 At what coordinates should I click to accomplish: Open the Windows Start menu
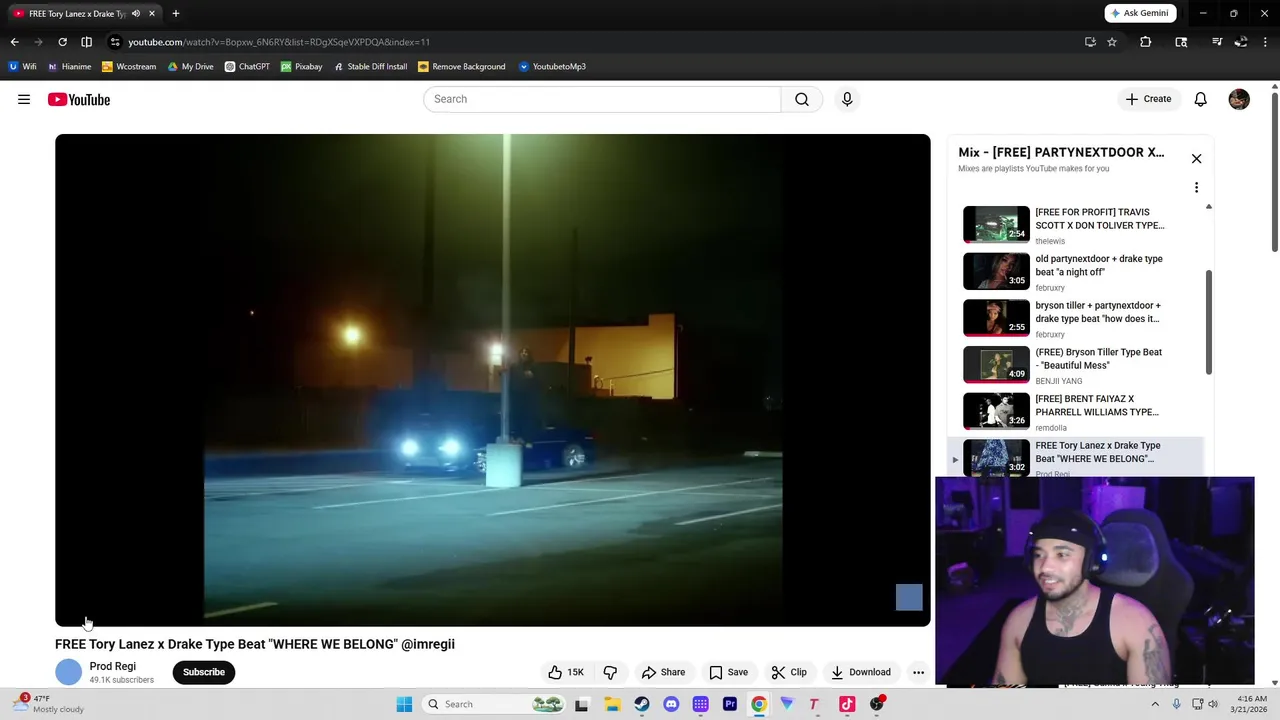click(404, 704)
